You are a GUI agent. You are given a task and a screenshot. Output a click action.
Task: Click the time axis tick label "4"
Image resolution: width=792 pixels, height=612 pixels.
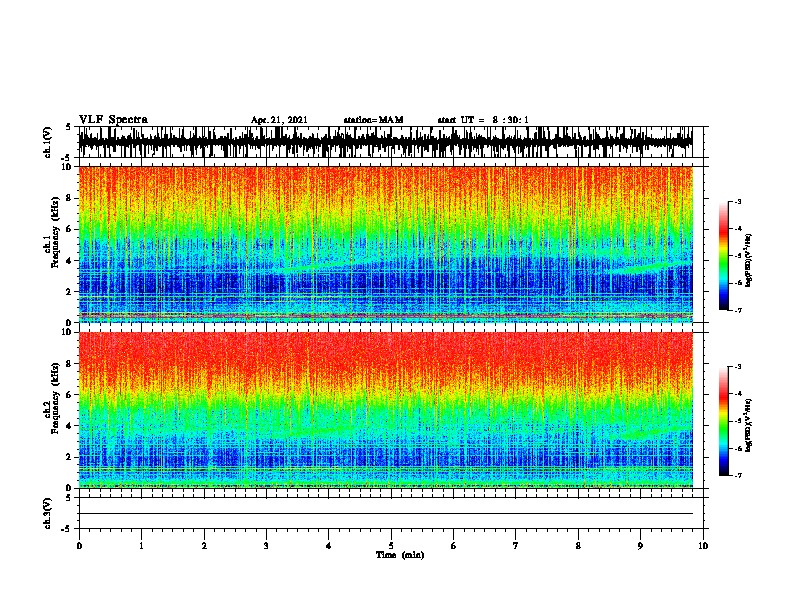[x=329, y=546]
